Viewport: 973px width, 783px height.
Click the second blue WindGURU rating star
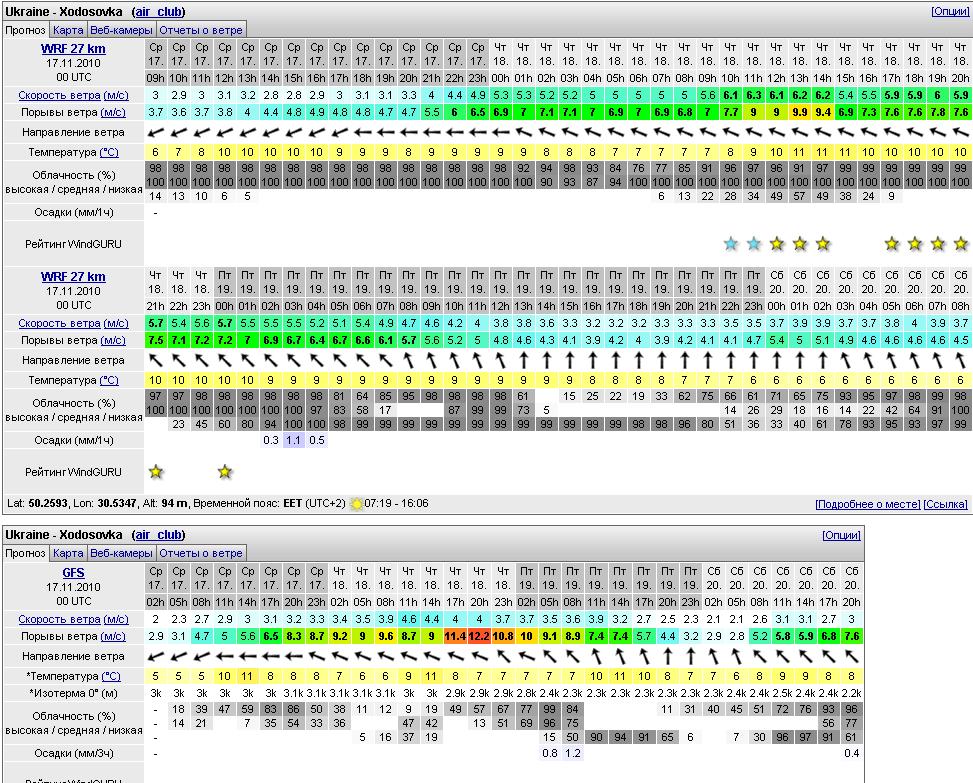click(754, 244)
